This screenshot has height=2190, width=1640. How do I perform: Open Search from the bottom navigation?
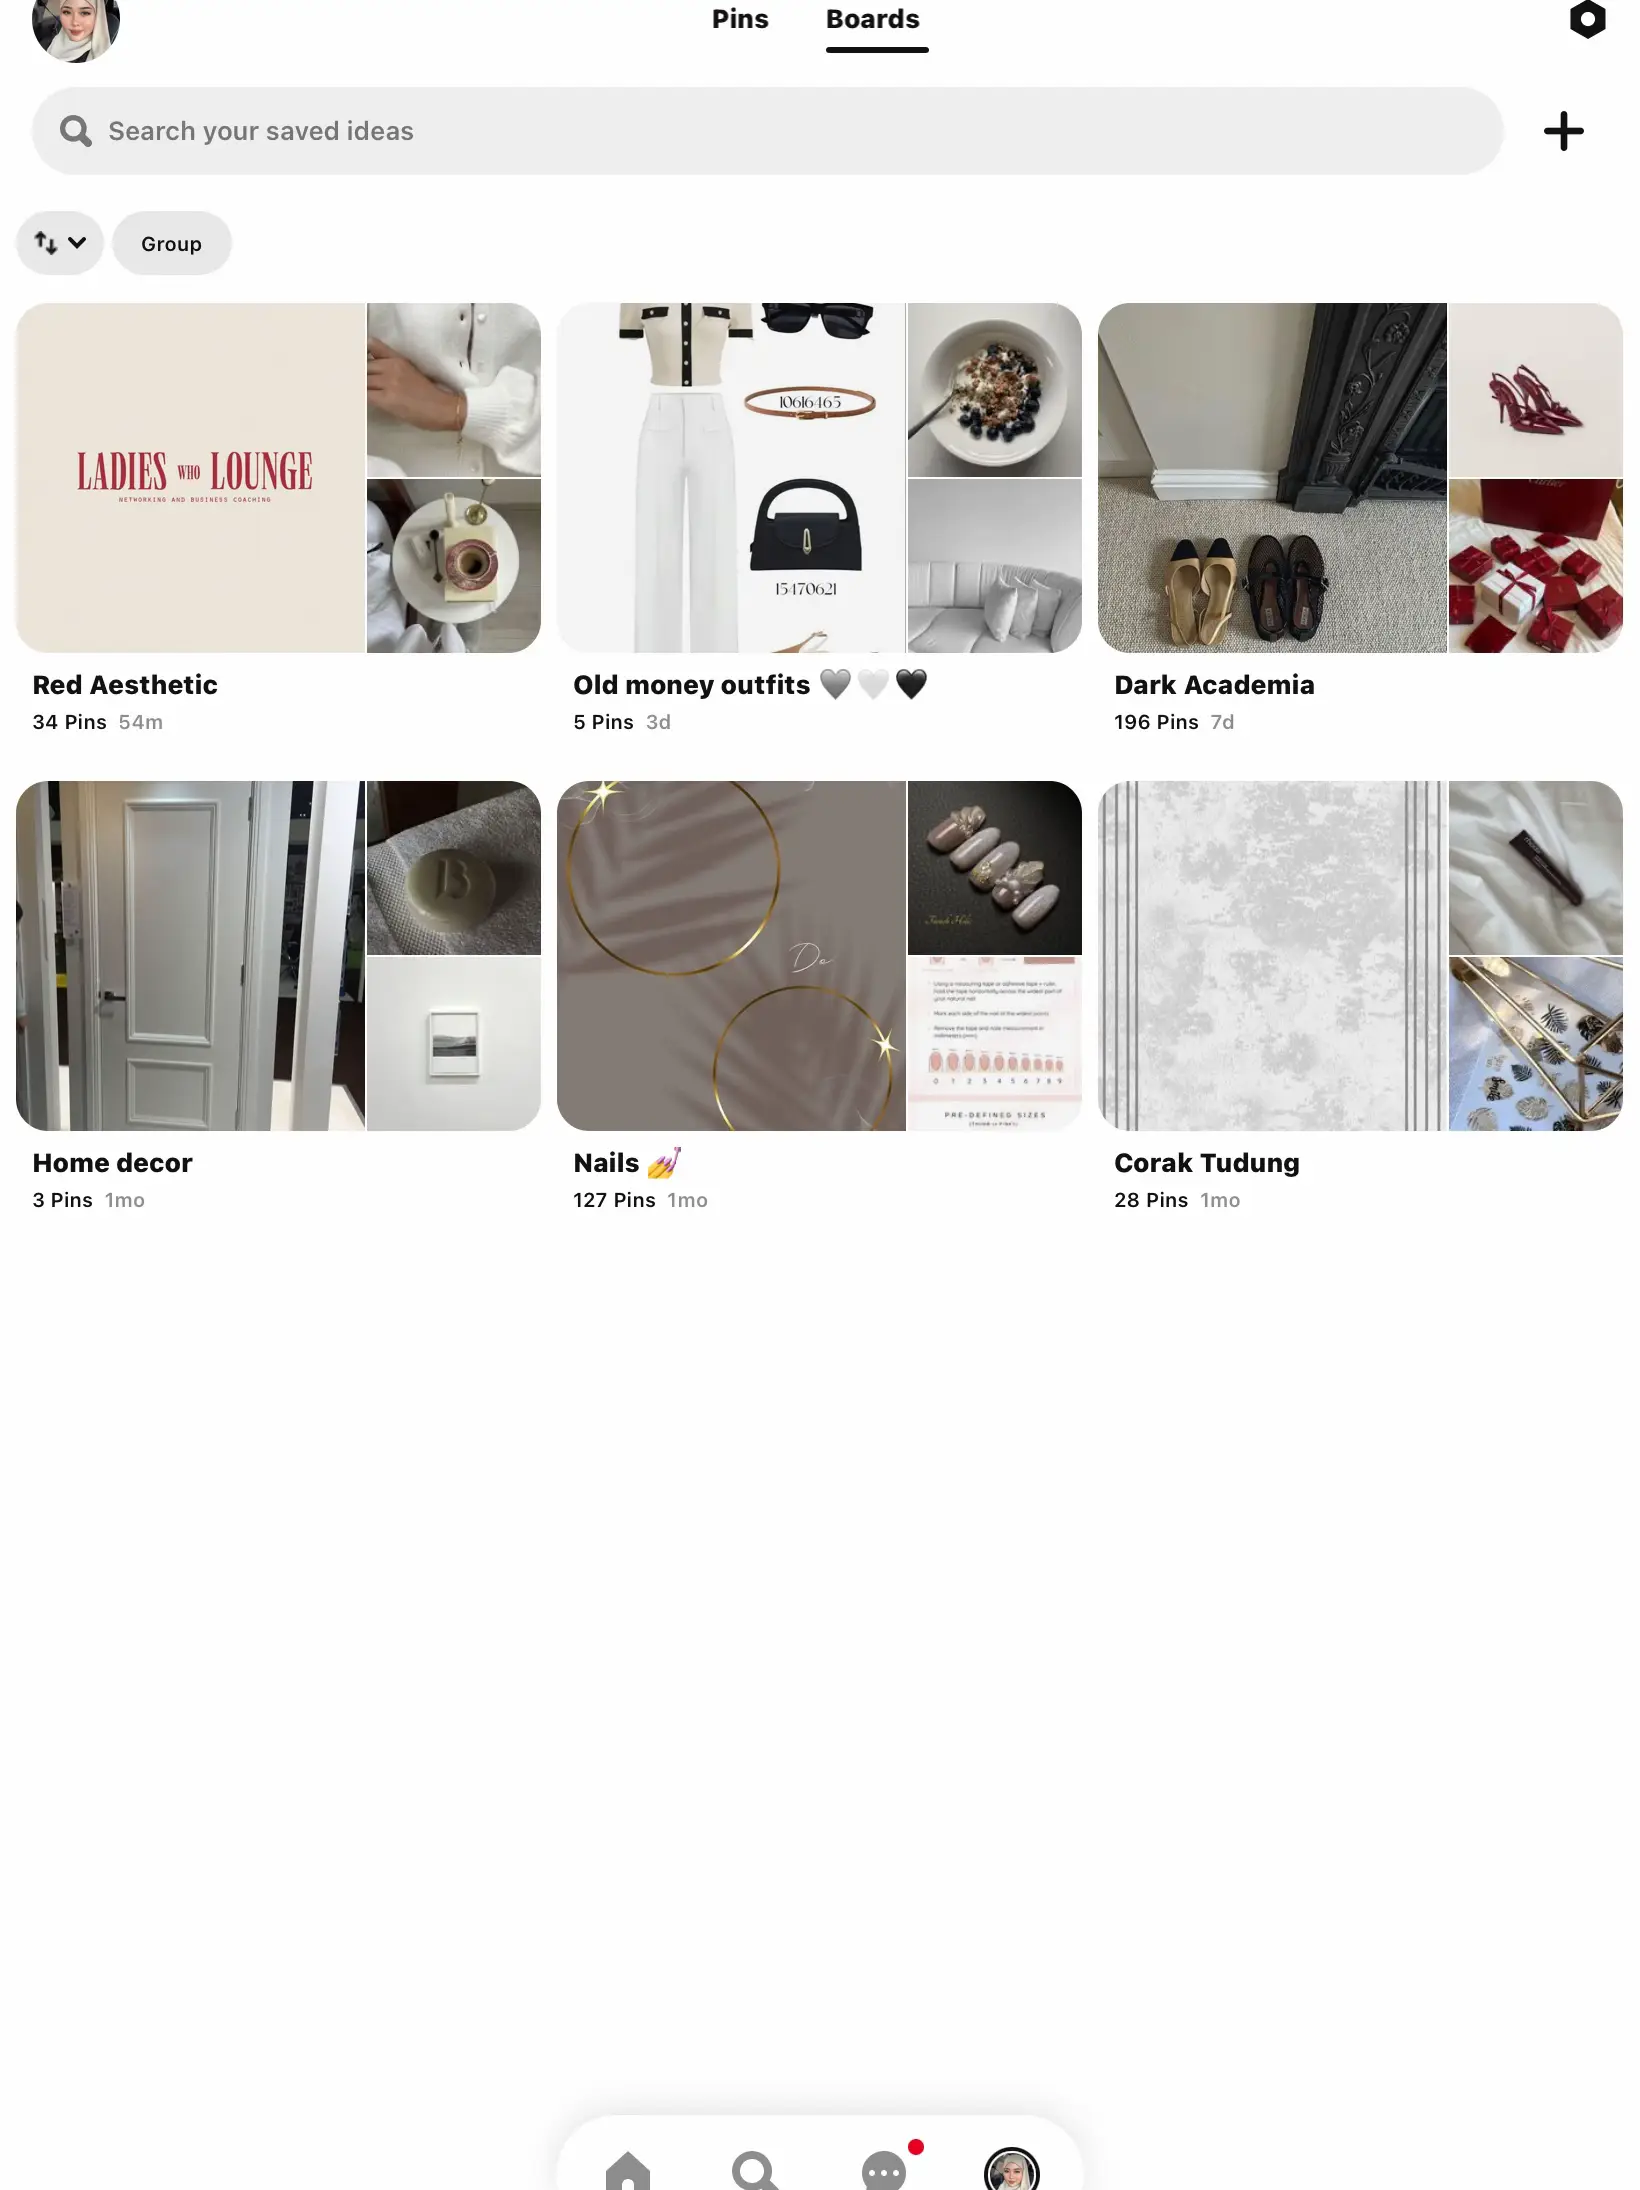click(x=755, y=2170)
